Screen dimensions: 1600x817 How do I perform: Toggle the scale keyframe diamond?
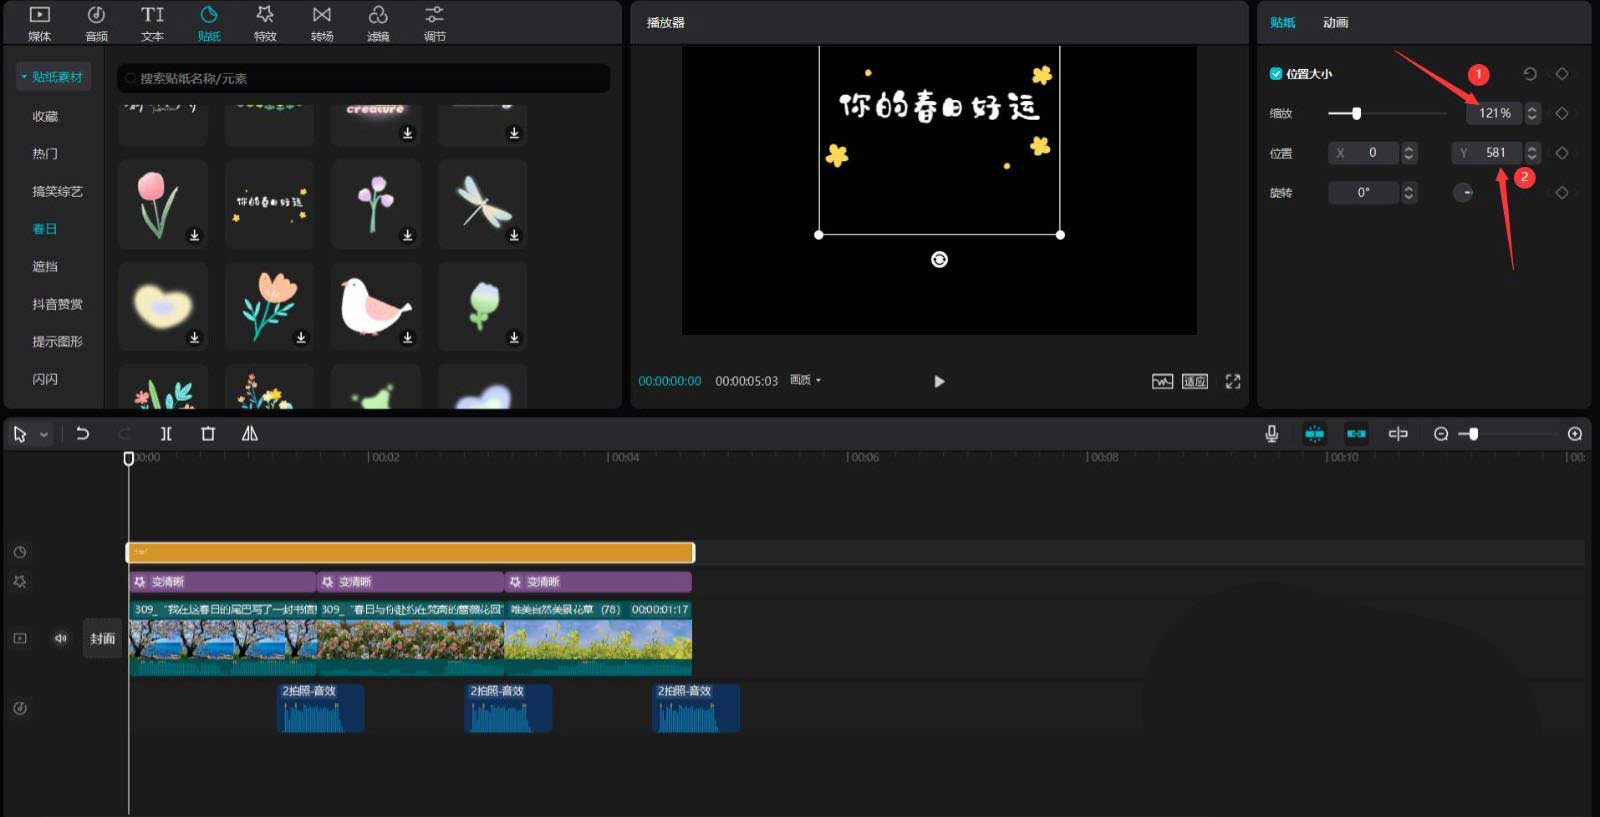coord(1562,113)
